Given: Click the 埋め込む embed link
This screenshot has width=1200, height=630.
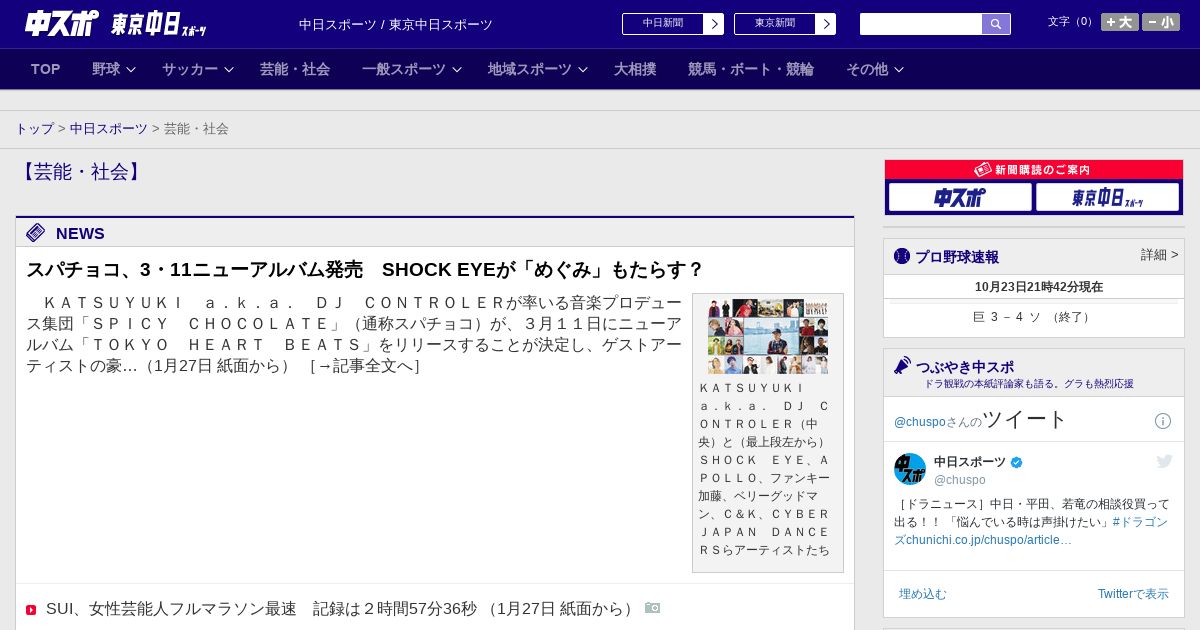Looking at the screenshot, I should [922, 594].
